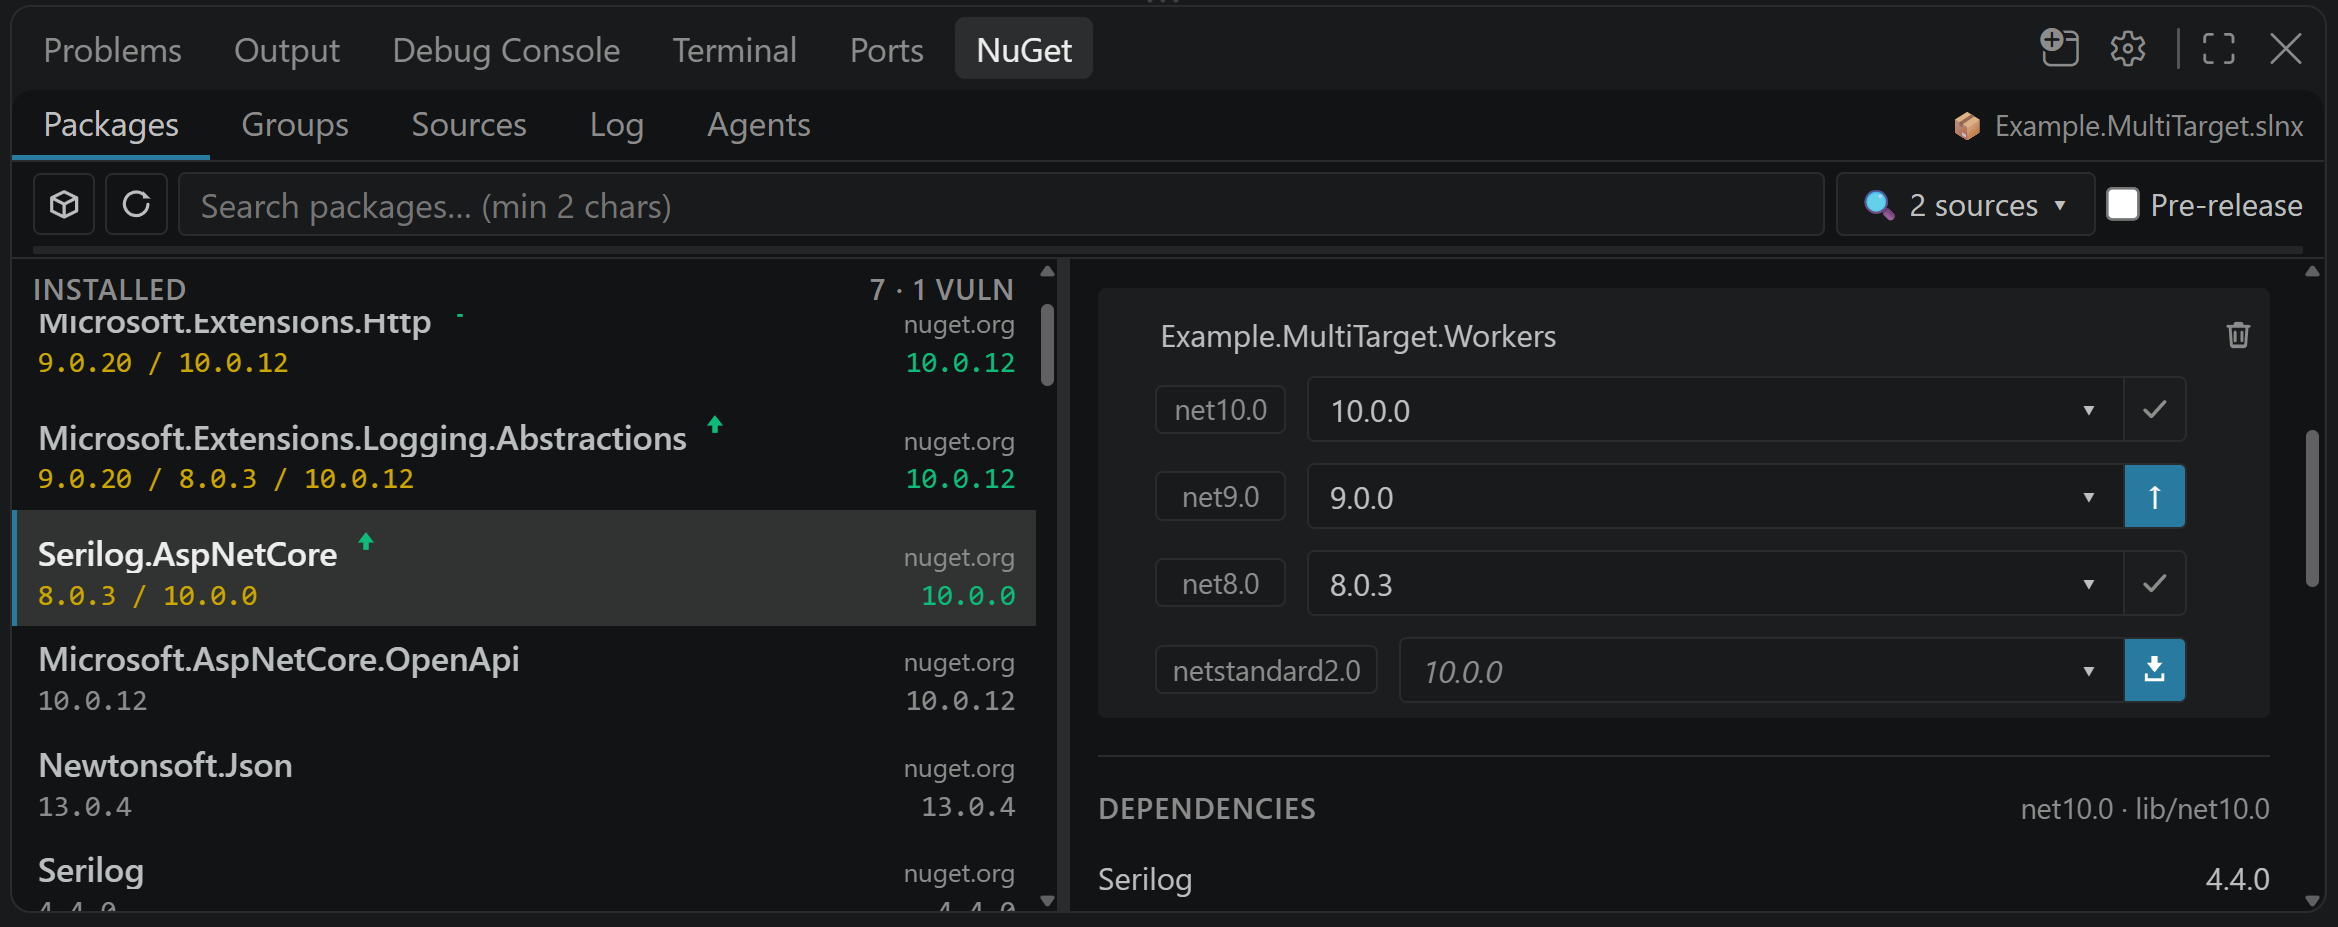
Task: Remove package from Example.MultiTarget.Workers via trash icon
Action: (2238, 335)
